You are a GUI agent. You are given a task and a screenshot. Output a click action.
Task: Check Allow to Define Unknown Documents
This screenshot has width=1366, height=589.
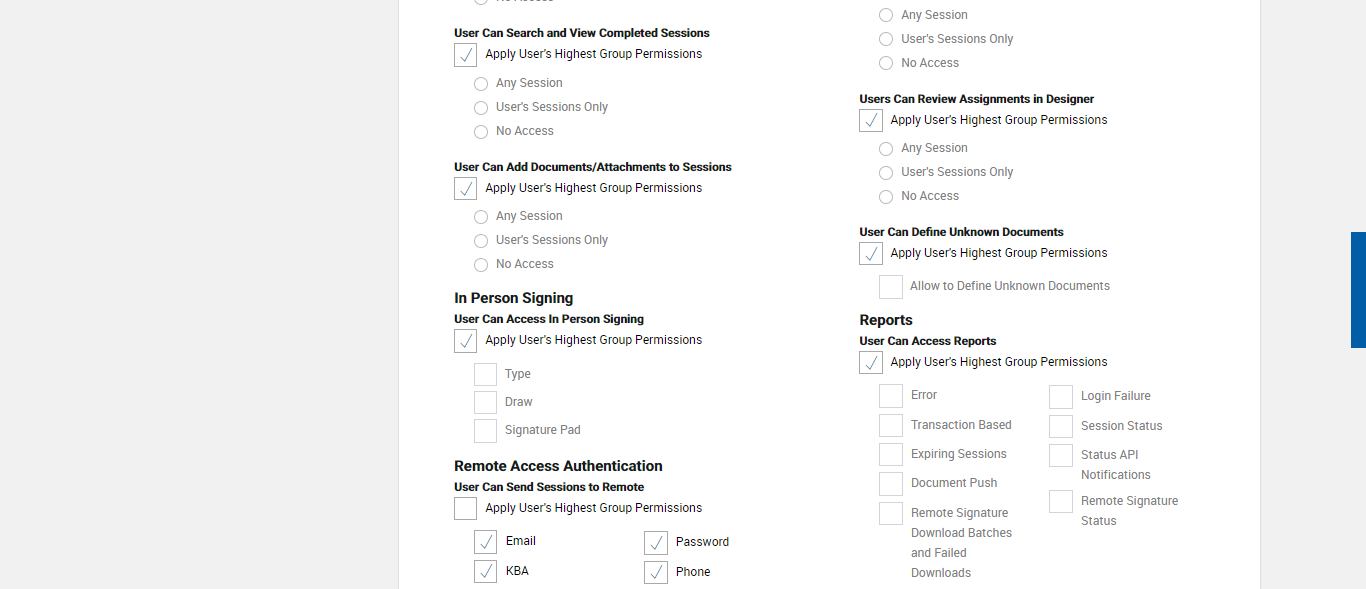pyautogui.click(x=891, y=287)
